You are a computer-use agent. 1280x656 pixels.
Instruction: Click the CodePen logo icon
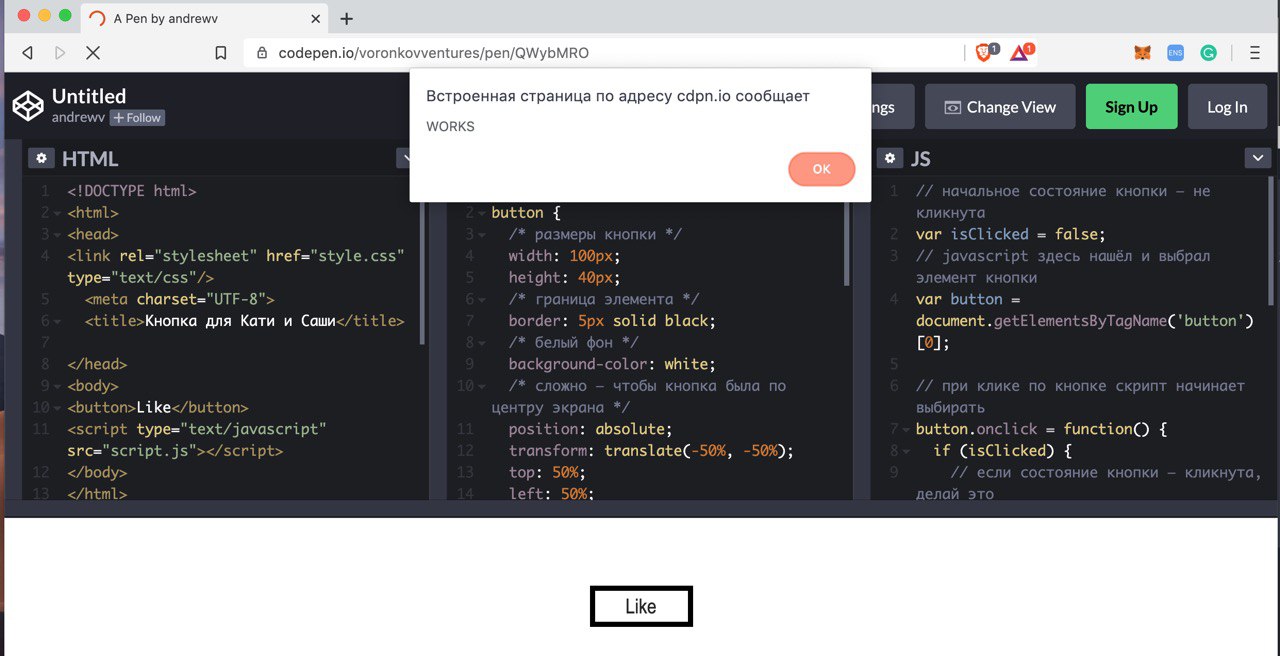(x=28, y=105)
